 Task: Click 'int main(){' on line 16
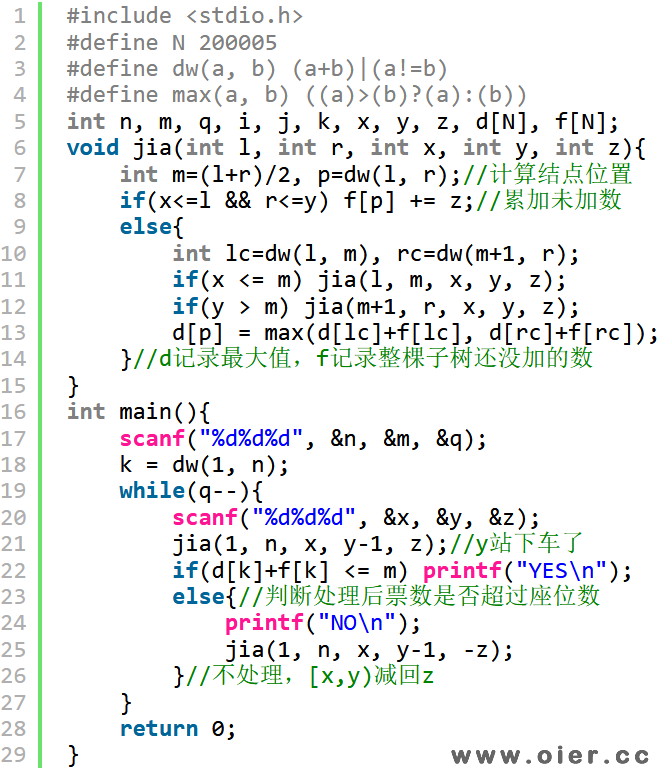[x=138, y=412]
